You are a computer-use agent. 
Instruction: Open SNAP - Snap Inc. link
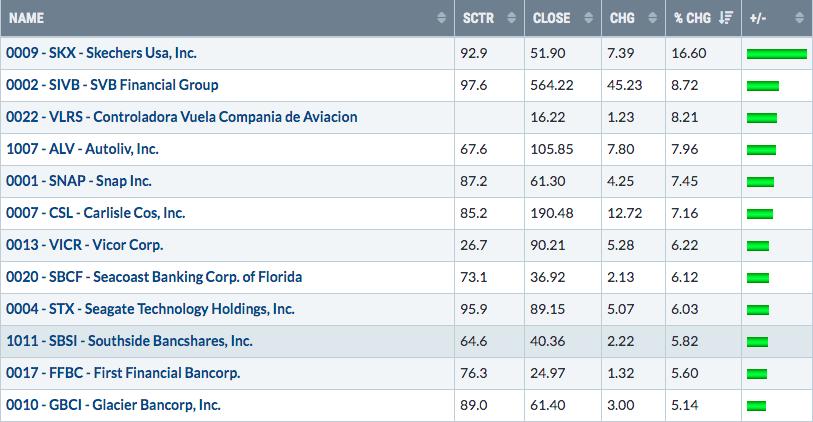[x=79, y=181]
